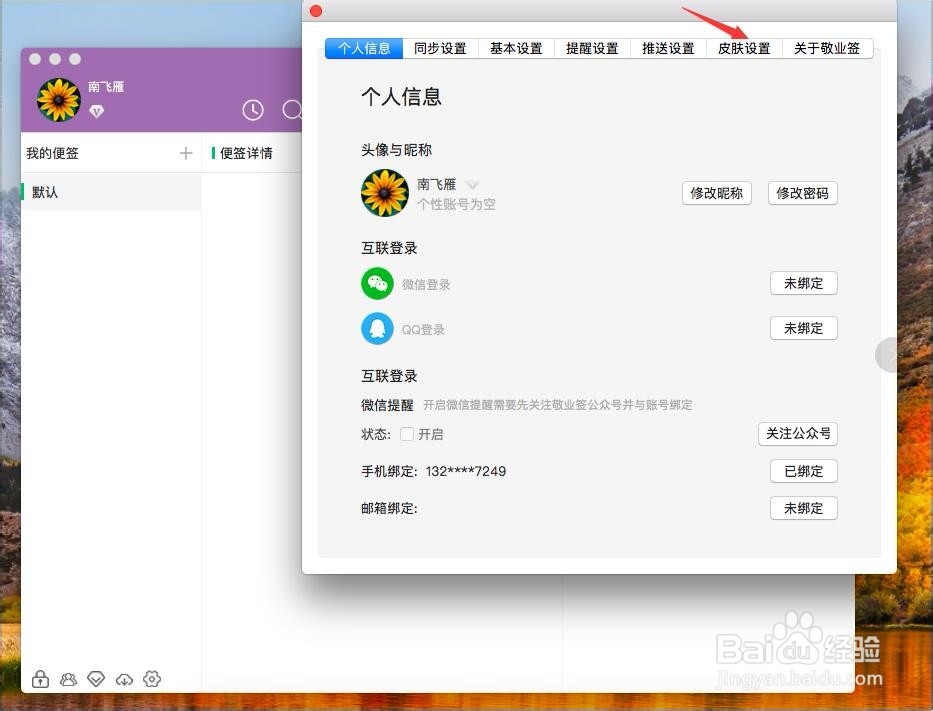The image size is (933, 711).
Task: Click the blue QQ login icon
Action: 377,328
